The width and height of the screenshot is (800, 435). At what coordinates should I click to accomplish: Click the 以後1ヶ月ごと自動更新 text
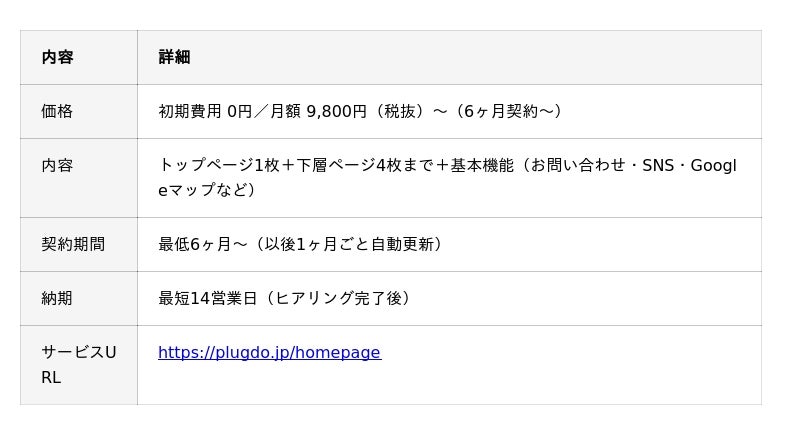click(x=348, y=244)
